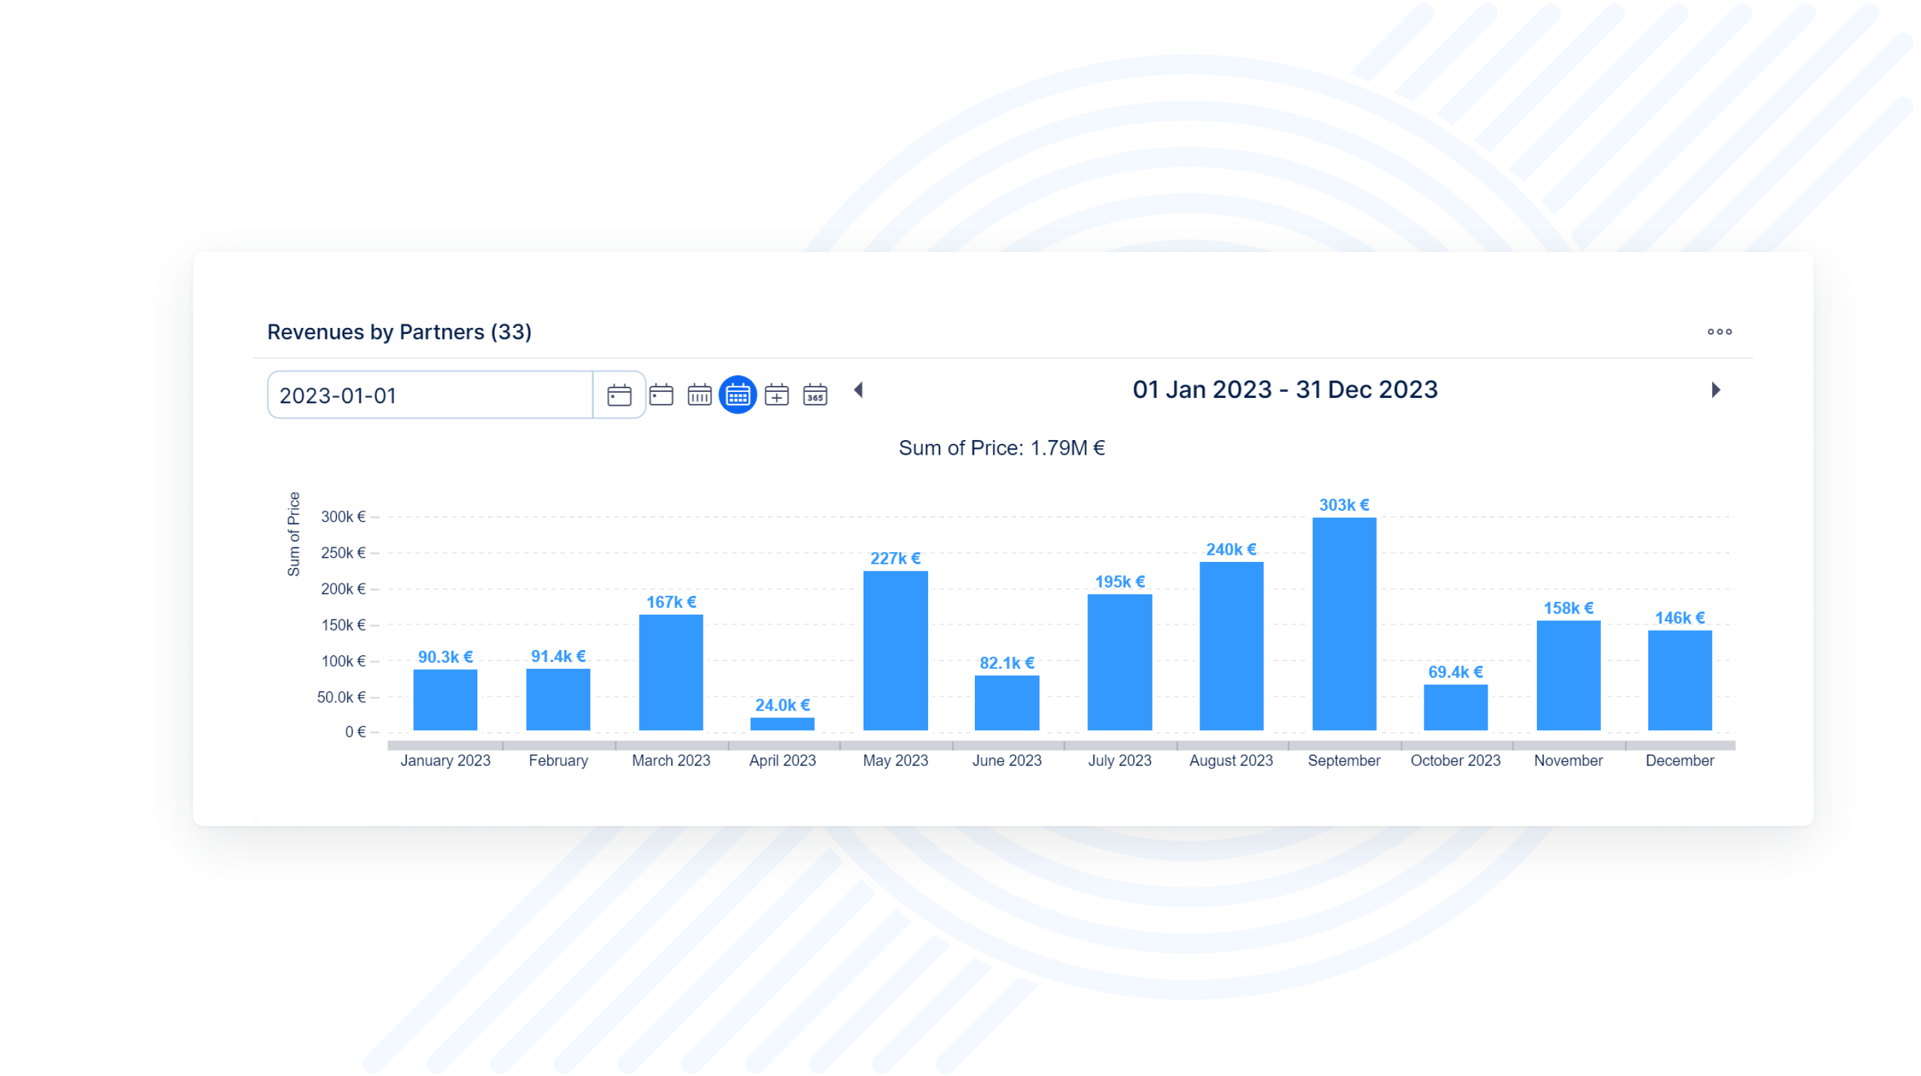Viewport: 1921px width, 1076px height.
Task: Click the December 146k € bar
Action: pos(1679,680)
